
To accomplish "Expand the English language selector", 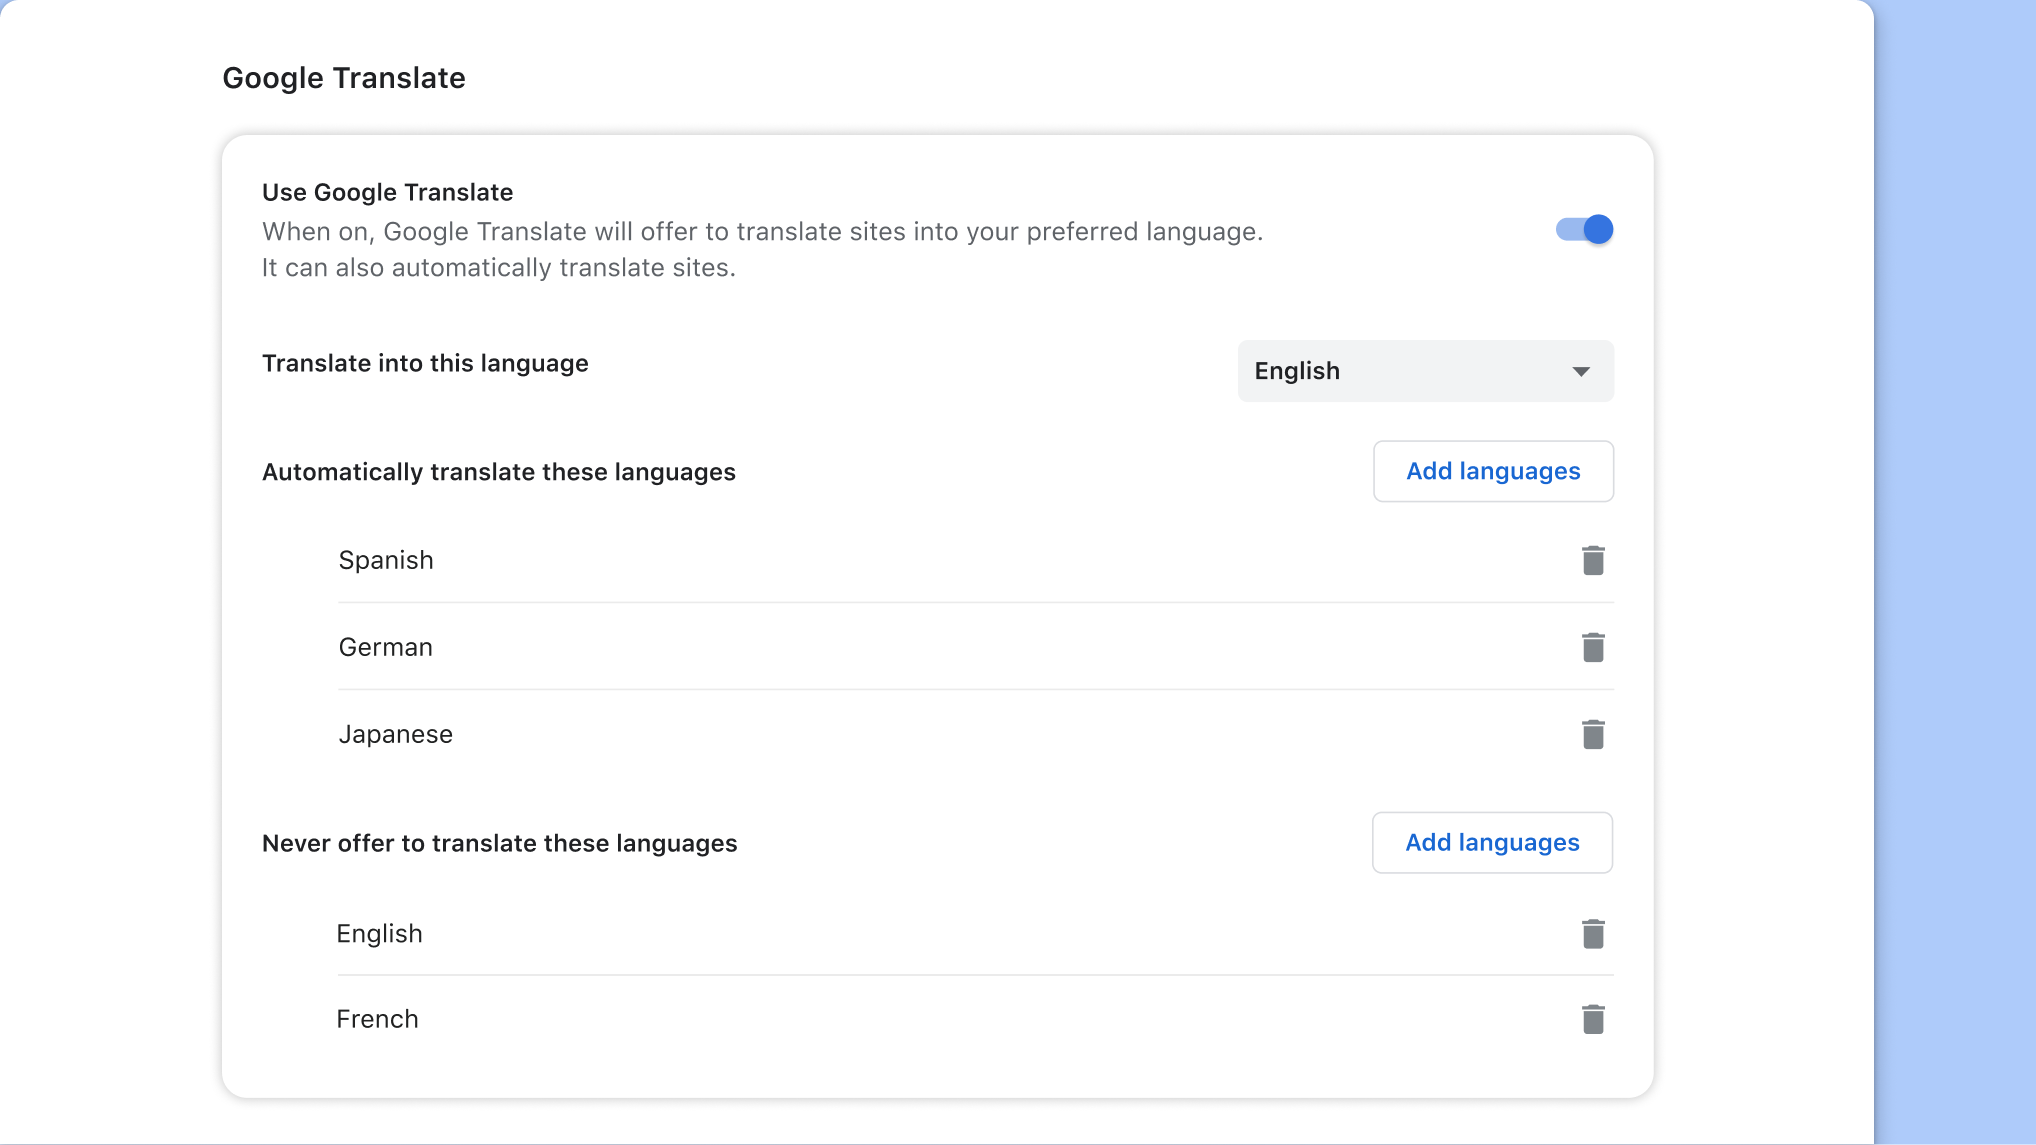I will pyautogui.click(x=1424, y=371).
